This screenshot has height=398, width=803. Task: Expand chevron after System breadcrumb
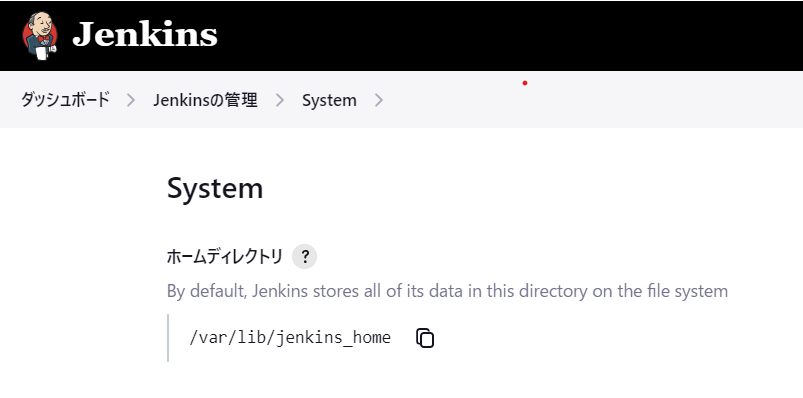378,100
